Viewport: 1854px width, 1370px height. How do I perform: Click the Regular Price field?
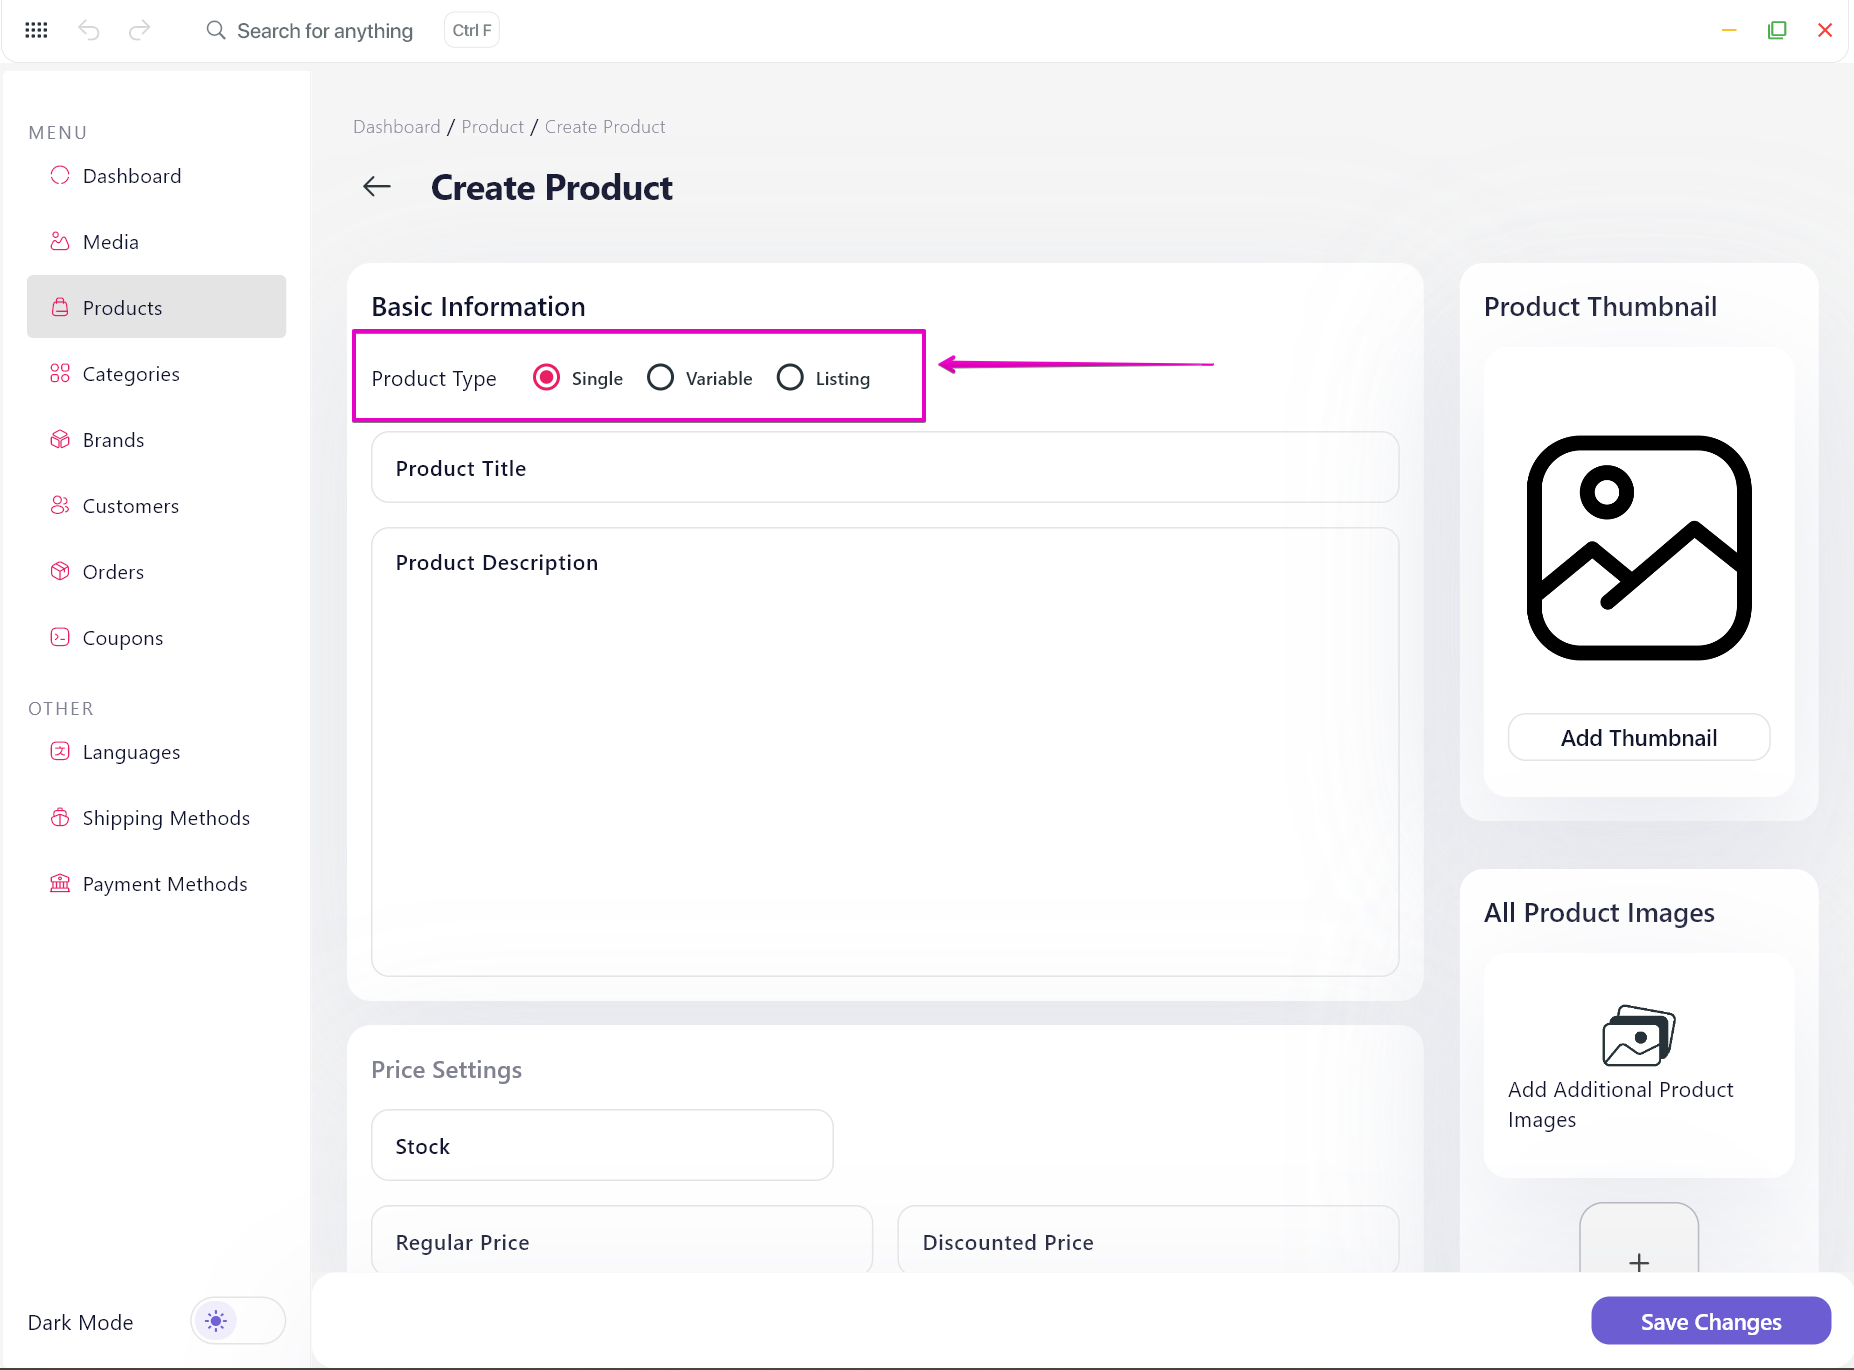point(622,1240)
